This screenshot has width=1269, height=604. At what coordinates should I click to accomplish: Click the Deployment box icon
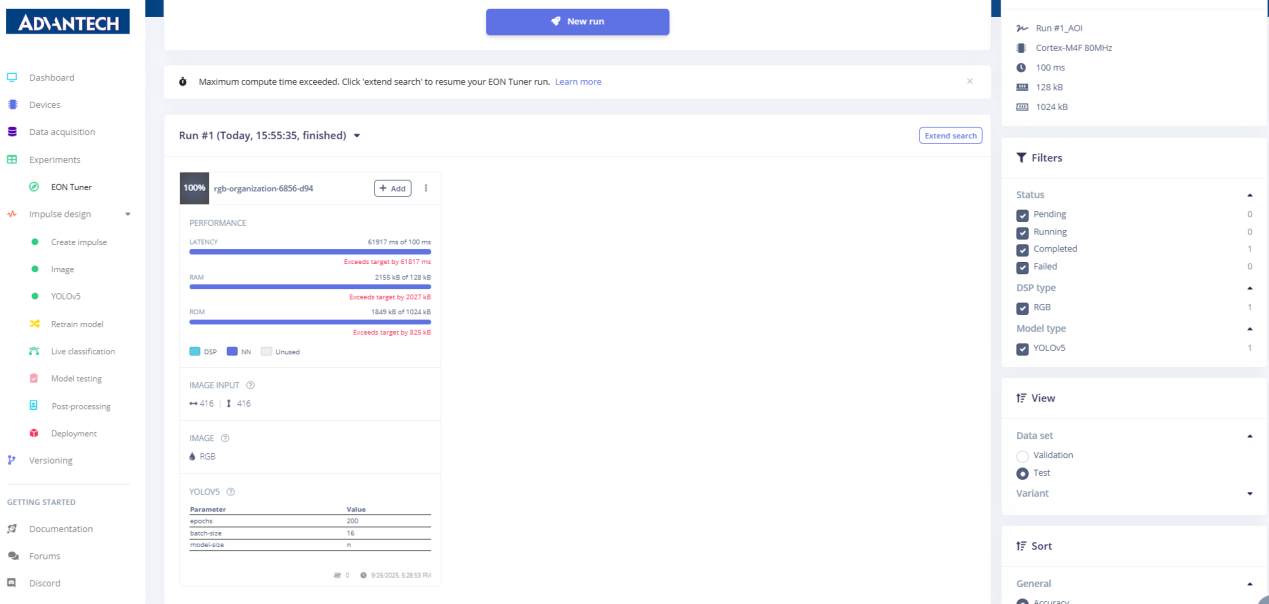point(34,433)
